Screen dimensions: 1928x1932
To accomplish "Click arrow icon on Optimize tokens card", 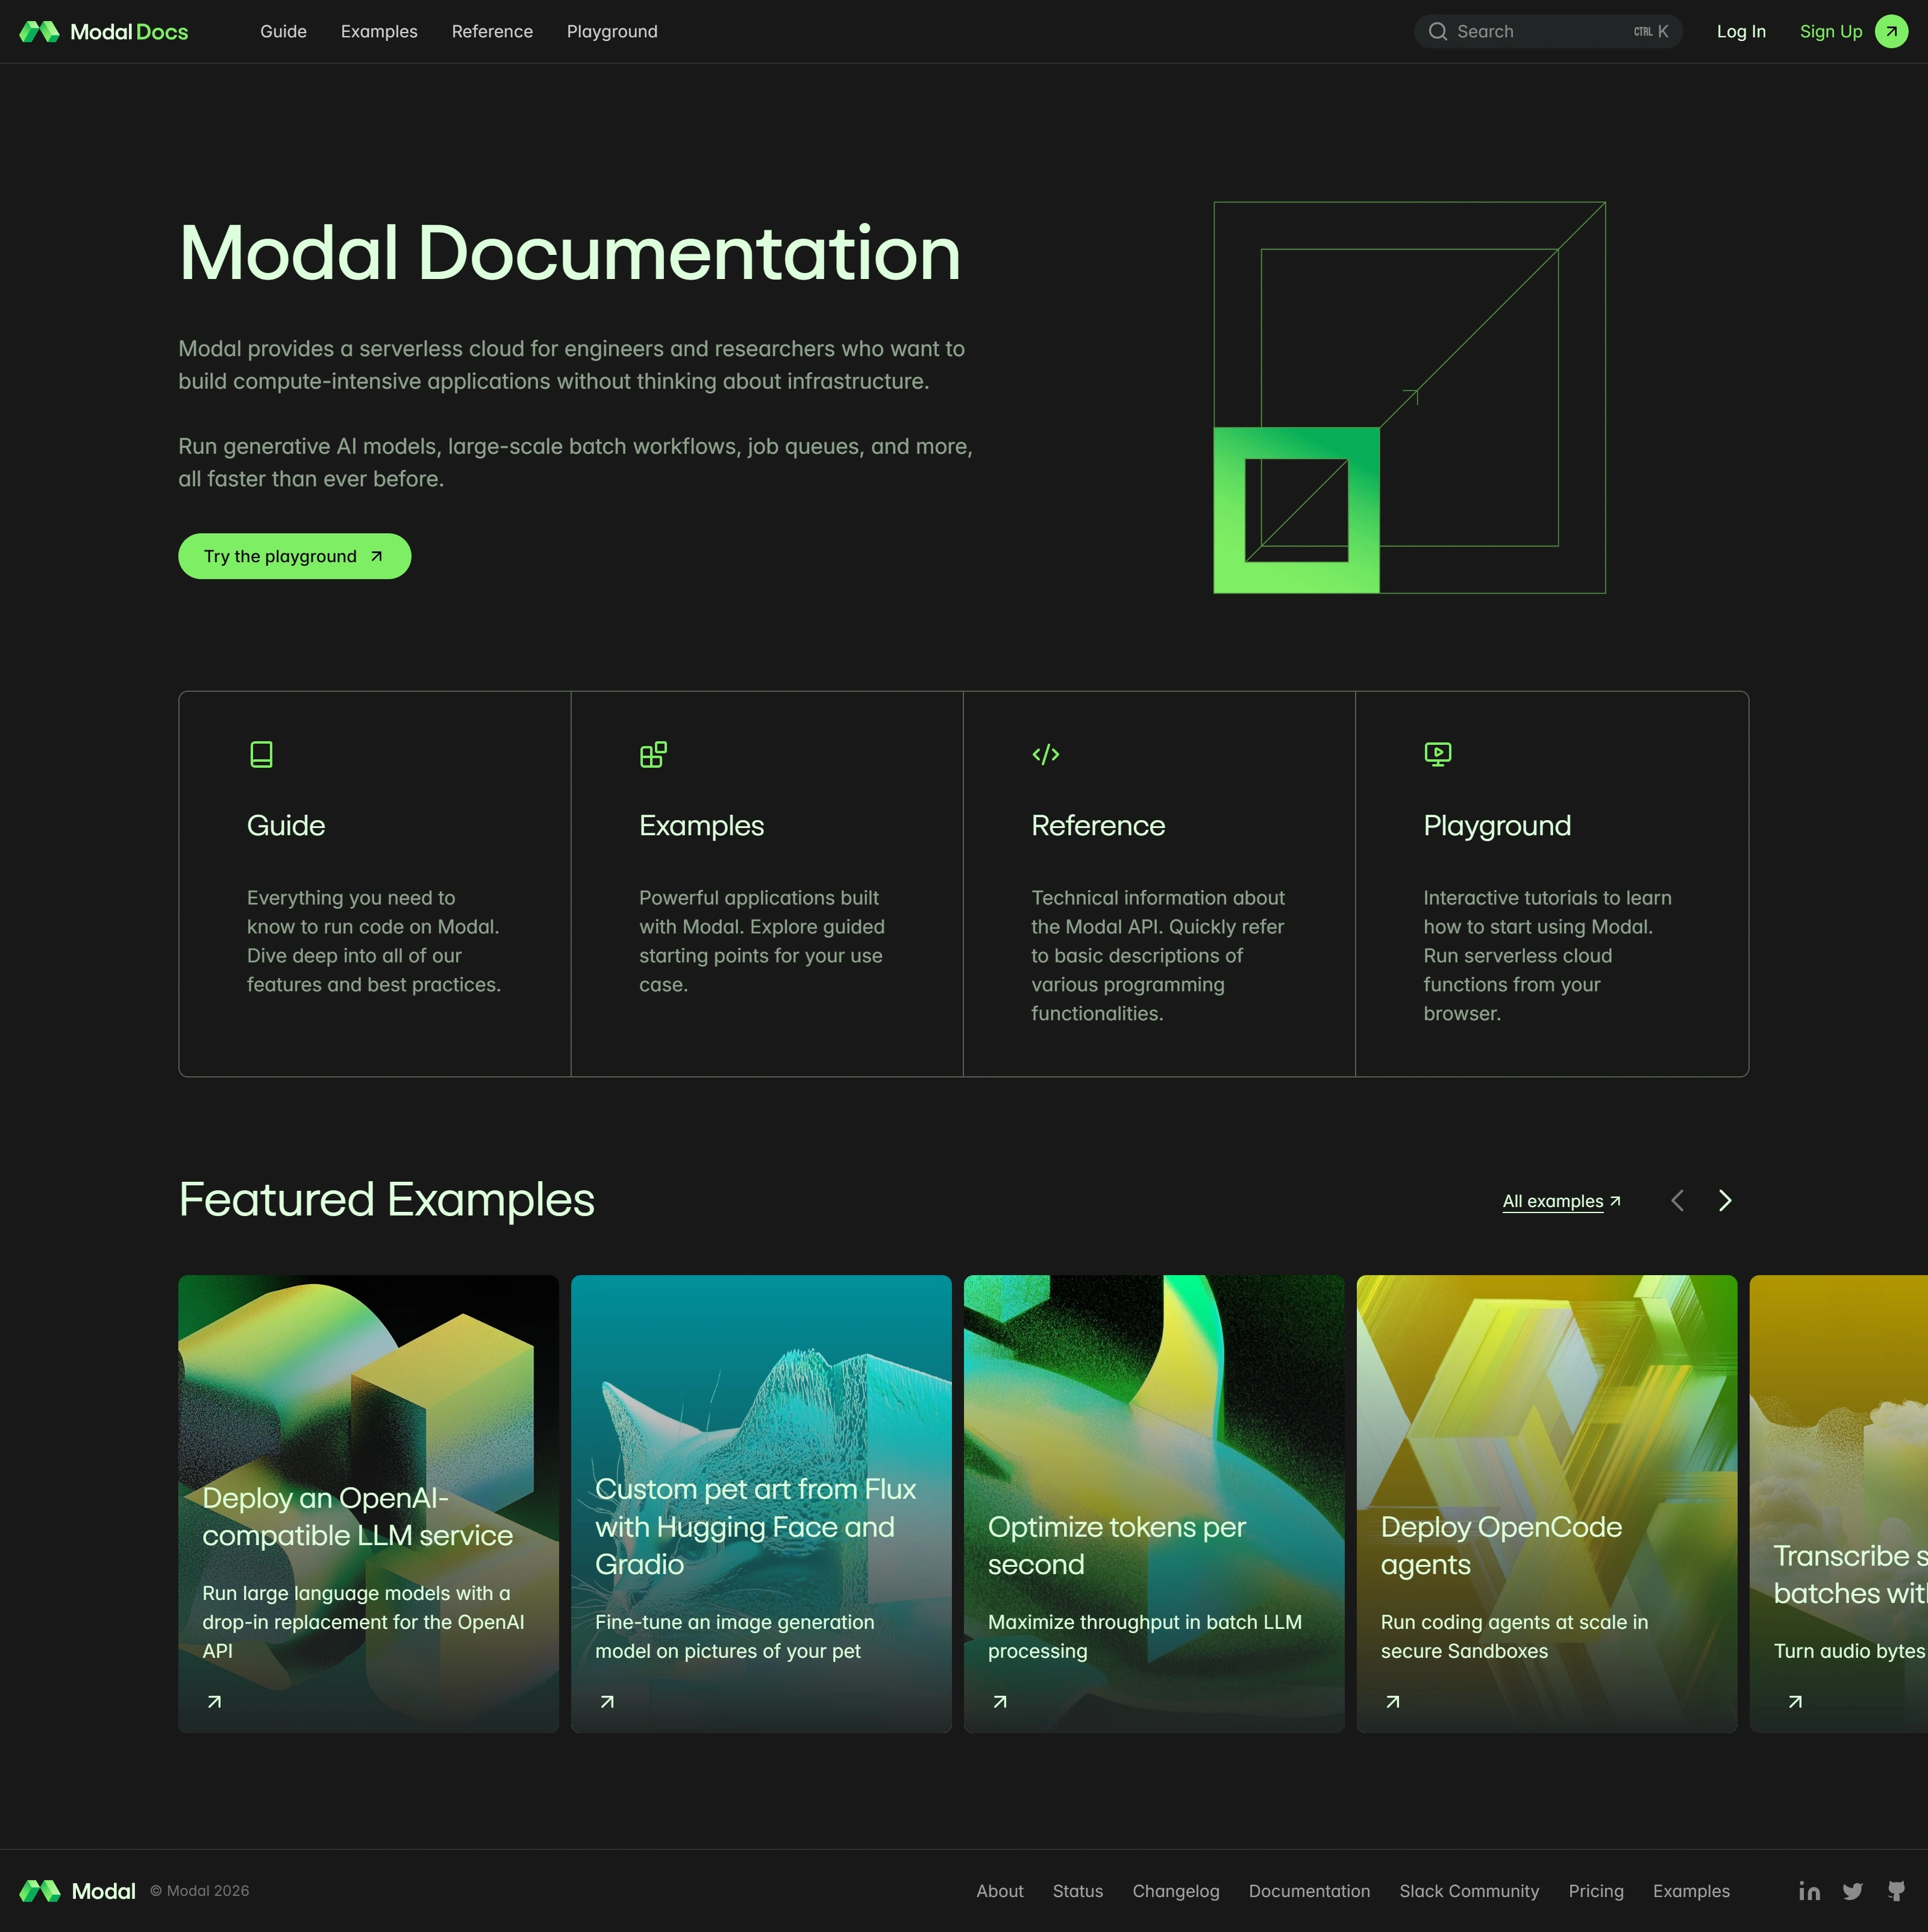I will tap(1000, 1702).
